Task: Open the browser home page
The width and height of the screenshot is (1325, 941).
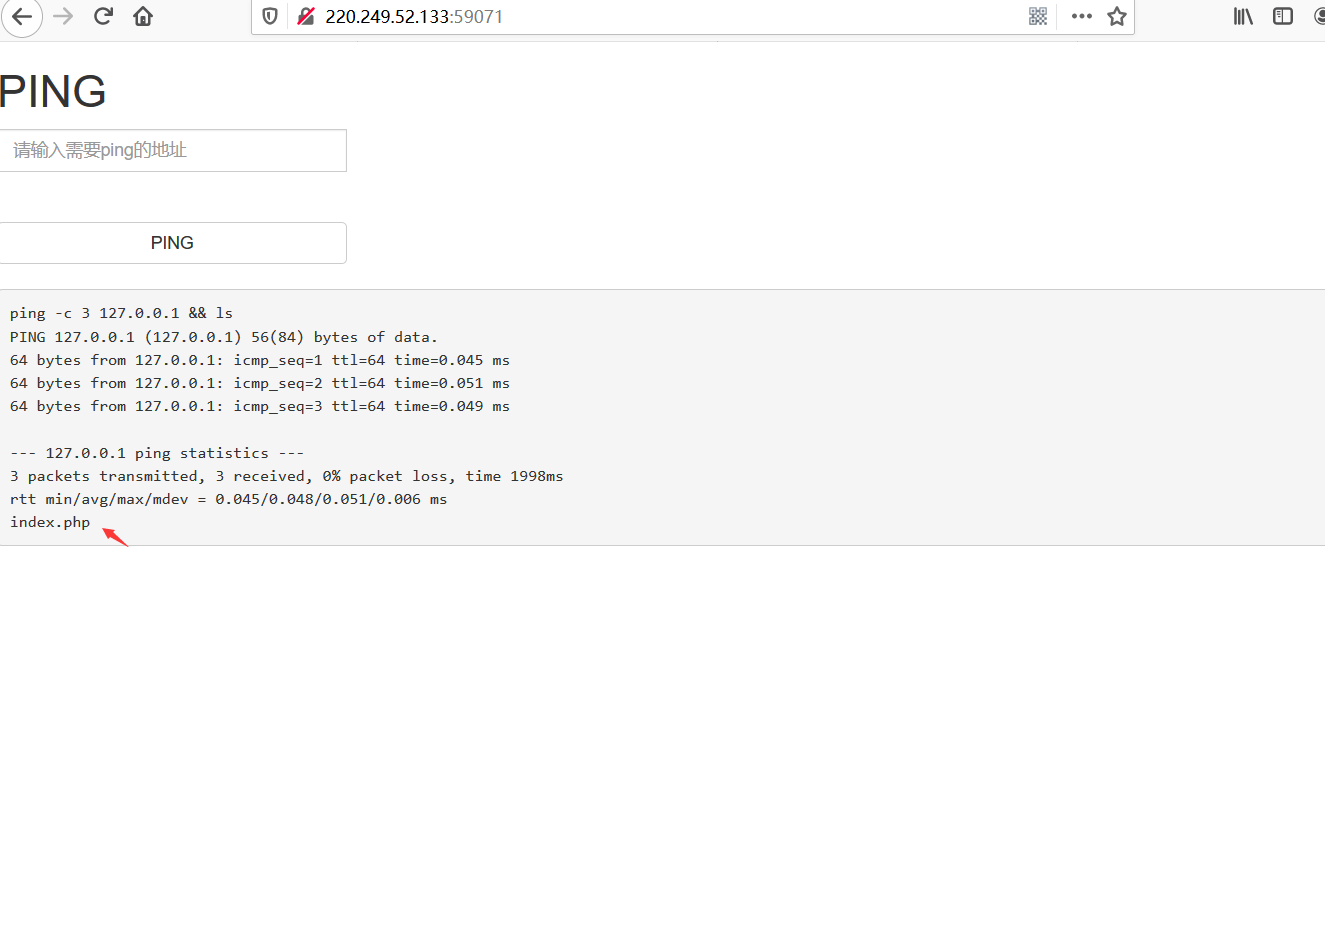Action: click(x=143, y=17)
